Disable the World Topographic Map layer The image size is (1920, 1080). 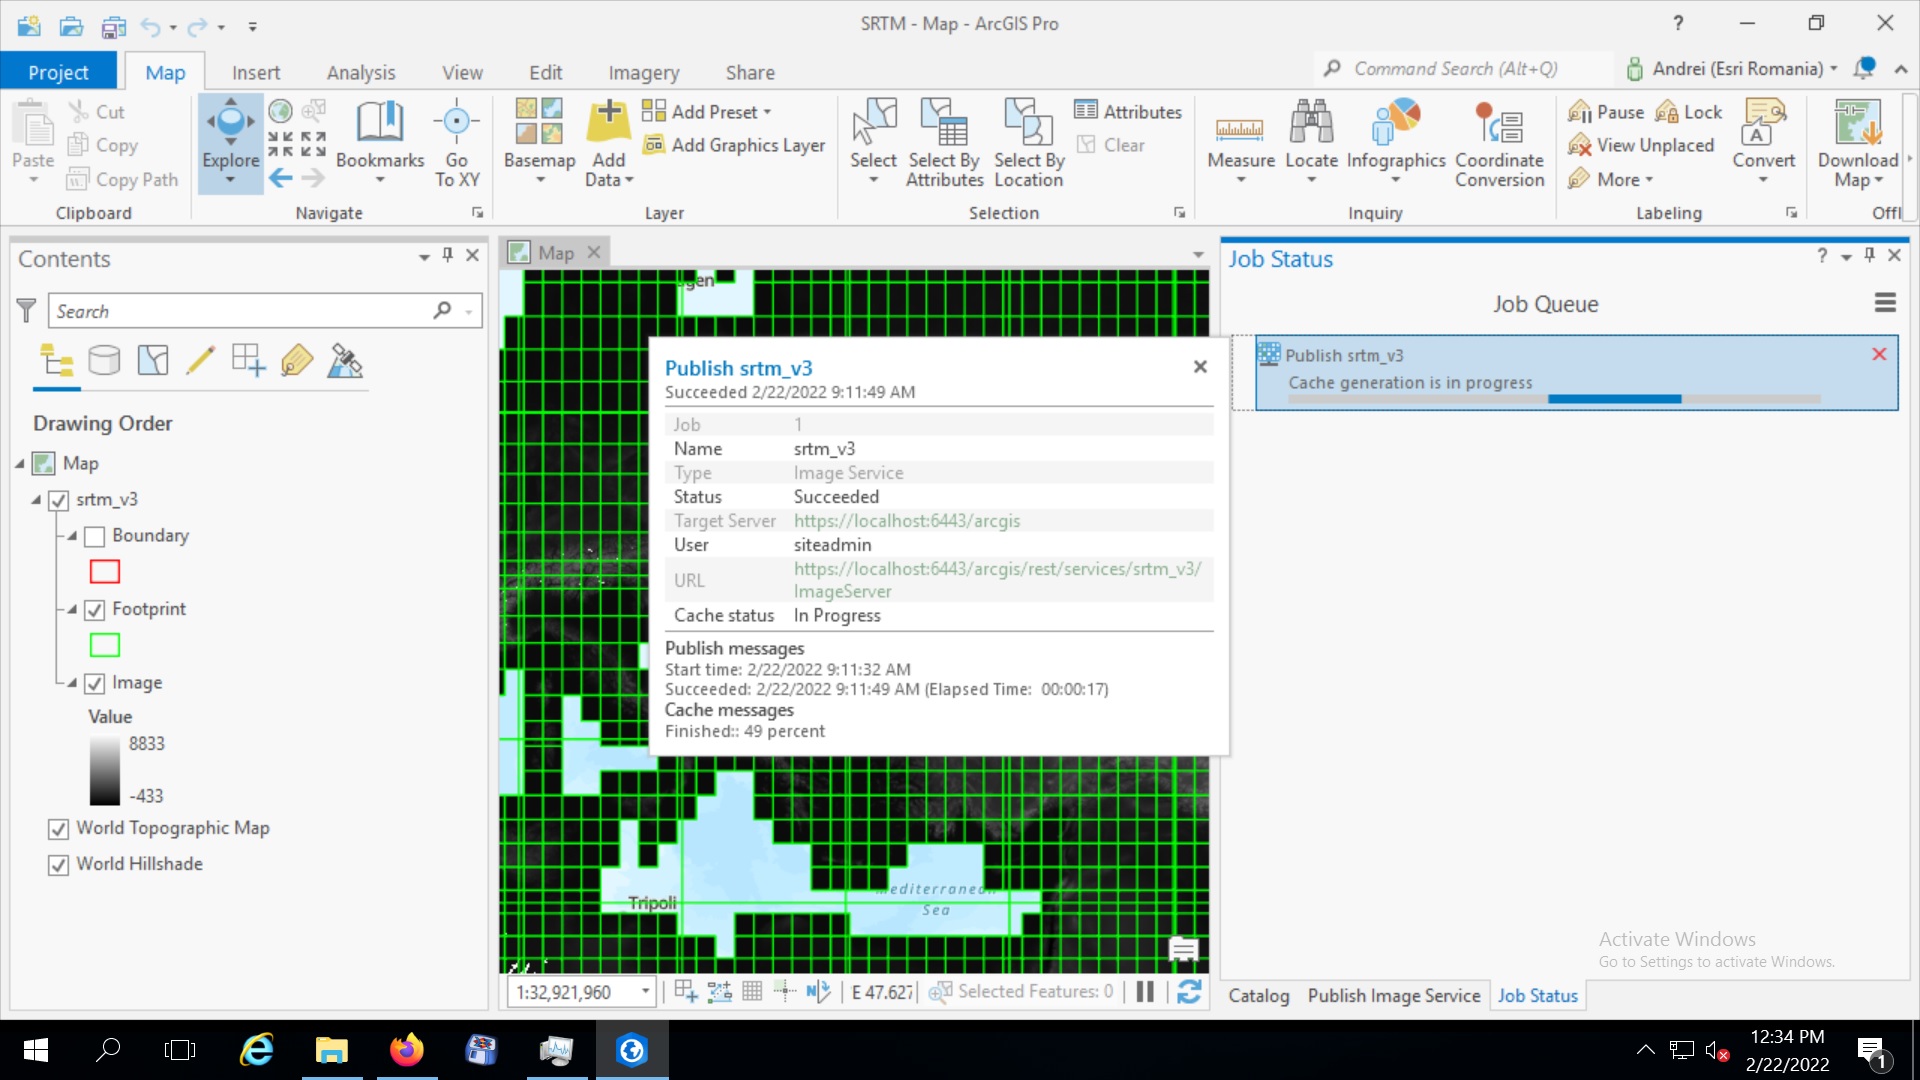pyautogui.click(x=59, y=828)
